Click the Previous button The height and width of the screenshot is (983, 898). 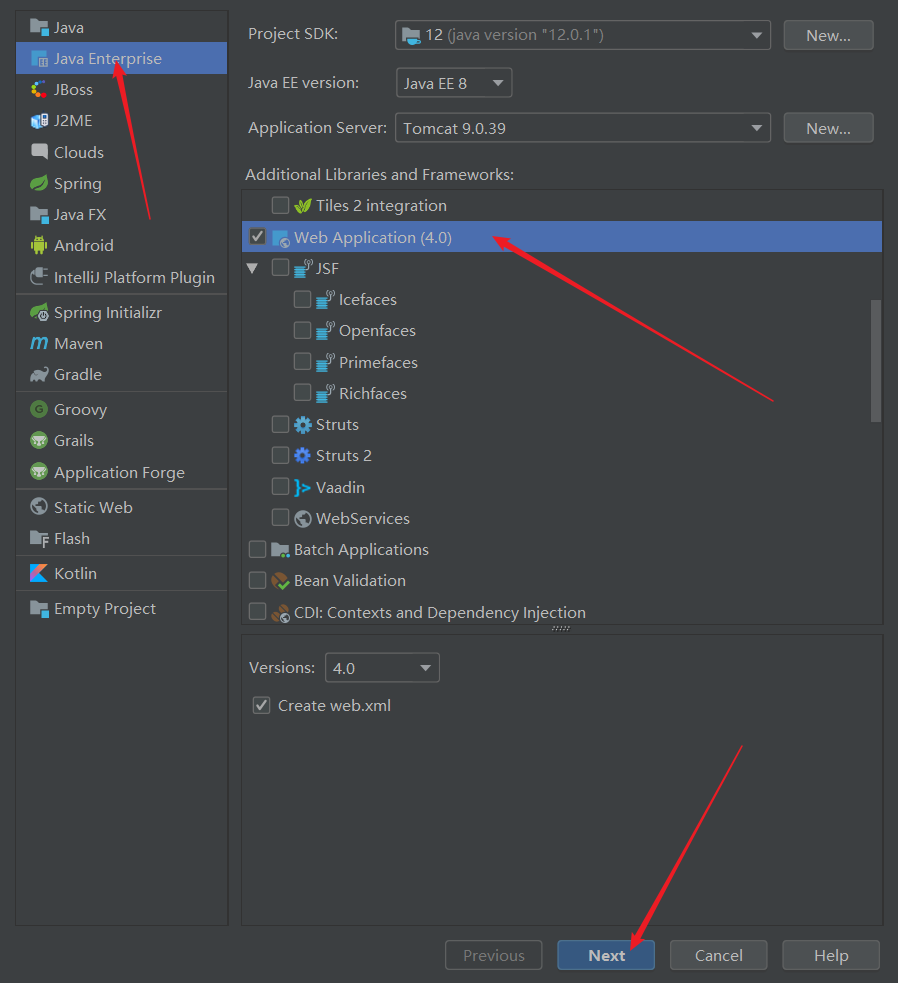[x=494, y=955]
